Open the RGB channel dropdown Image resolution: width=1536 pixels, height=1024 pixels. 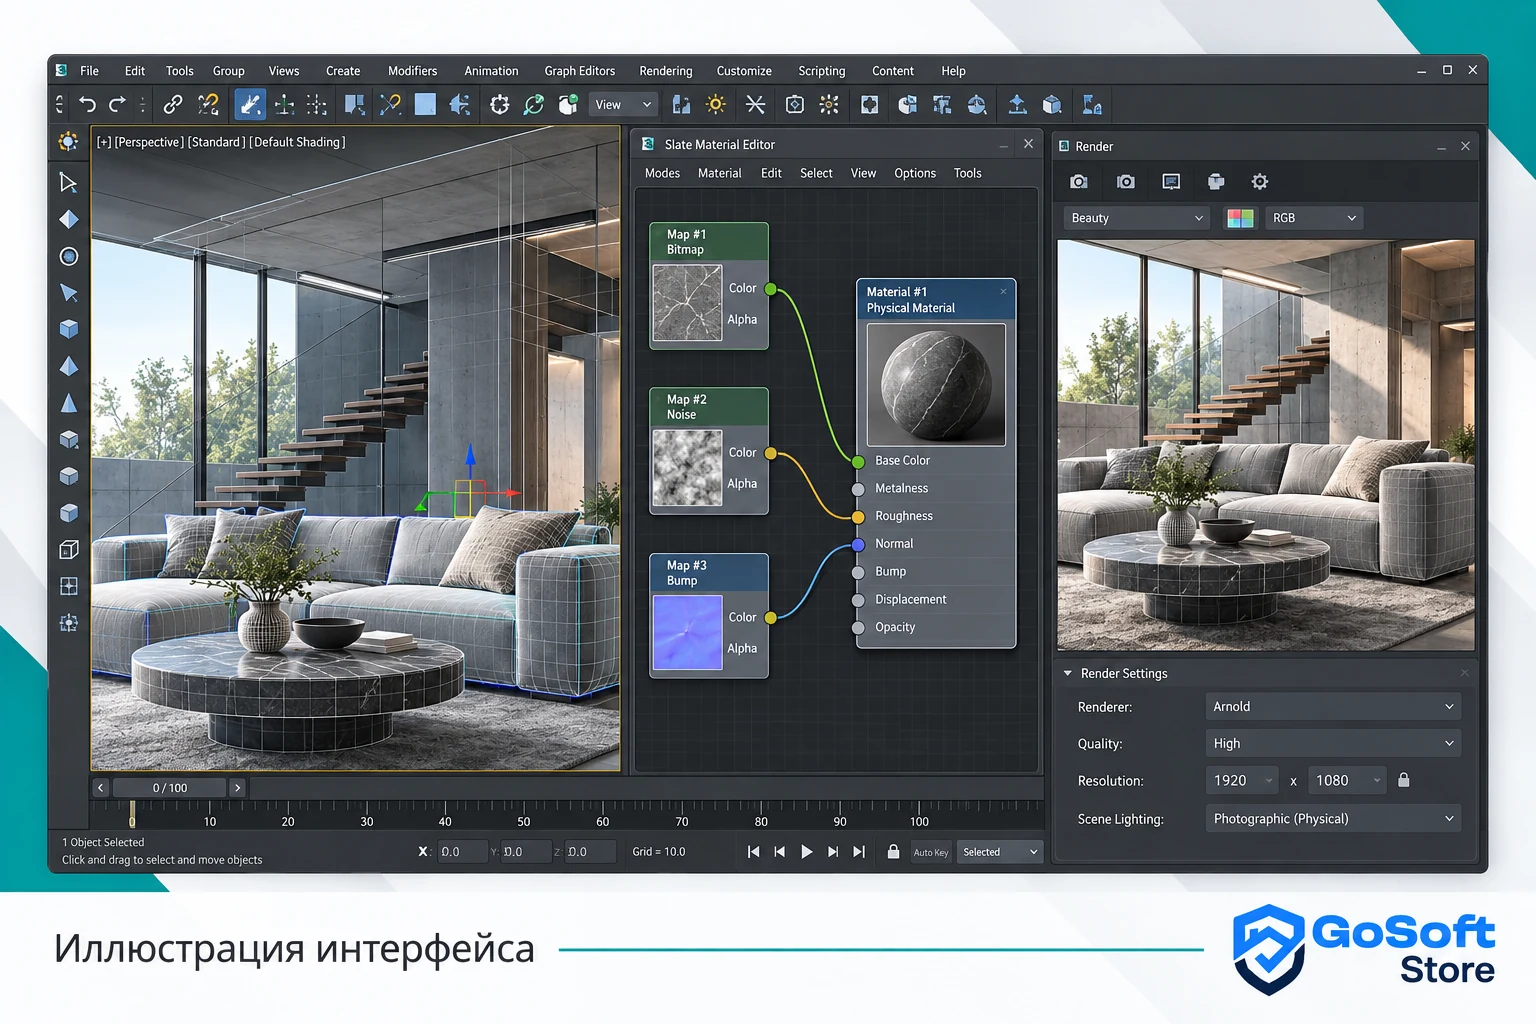[1314, 218]
